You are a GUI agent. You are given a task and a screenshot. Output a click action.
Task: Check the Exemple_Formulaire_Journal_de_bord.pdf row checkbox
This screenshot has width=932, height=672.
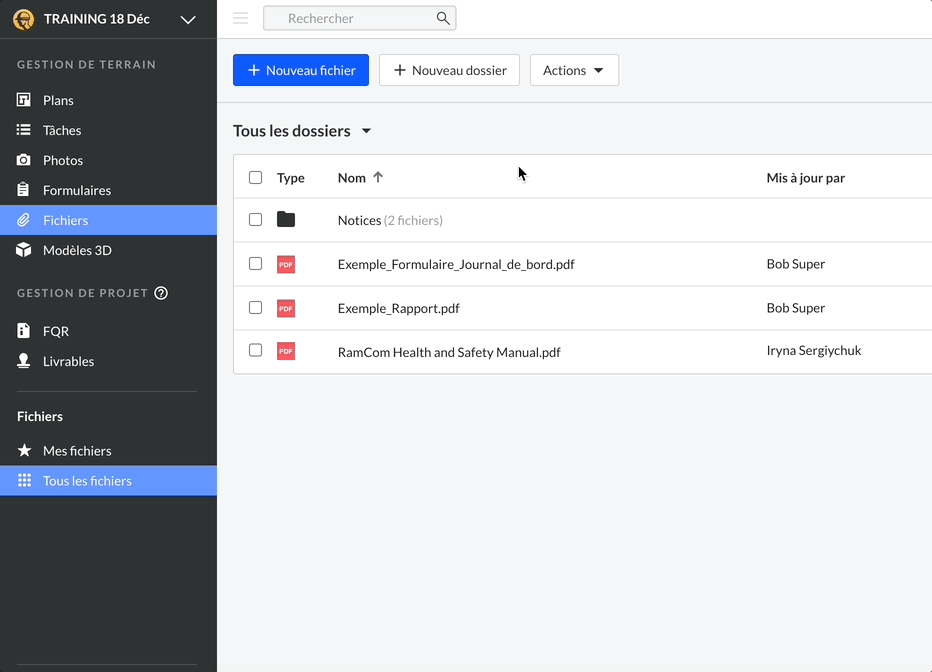pos(256,264)
